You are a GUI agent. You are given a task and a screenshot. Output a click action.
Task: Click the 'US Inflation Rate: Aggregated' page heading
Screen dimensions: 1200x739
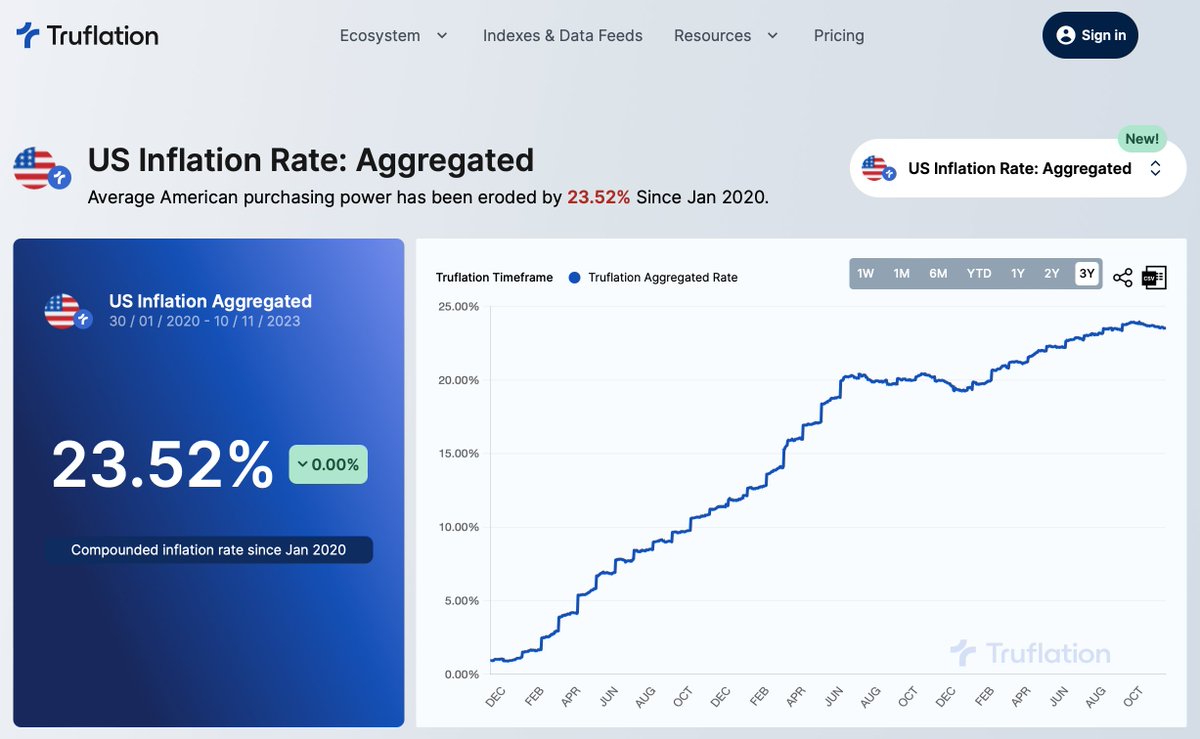[311, 160]
